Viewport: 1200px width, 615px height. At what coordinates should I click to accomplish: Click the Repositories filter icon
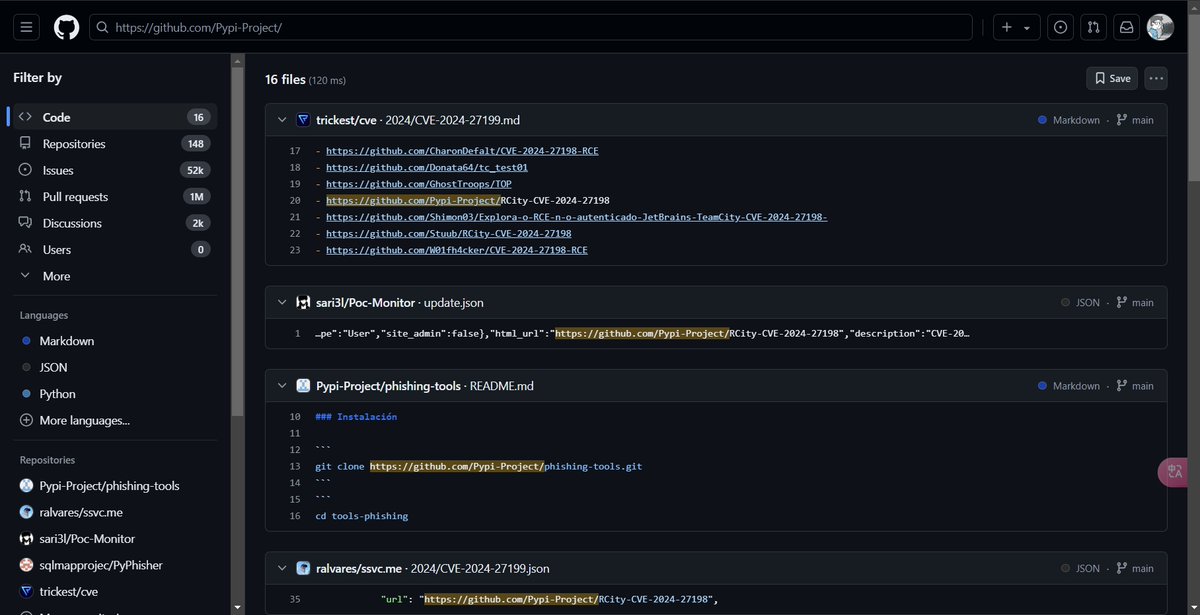[25, 144]
